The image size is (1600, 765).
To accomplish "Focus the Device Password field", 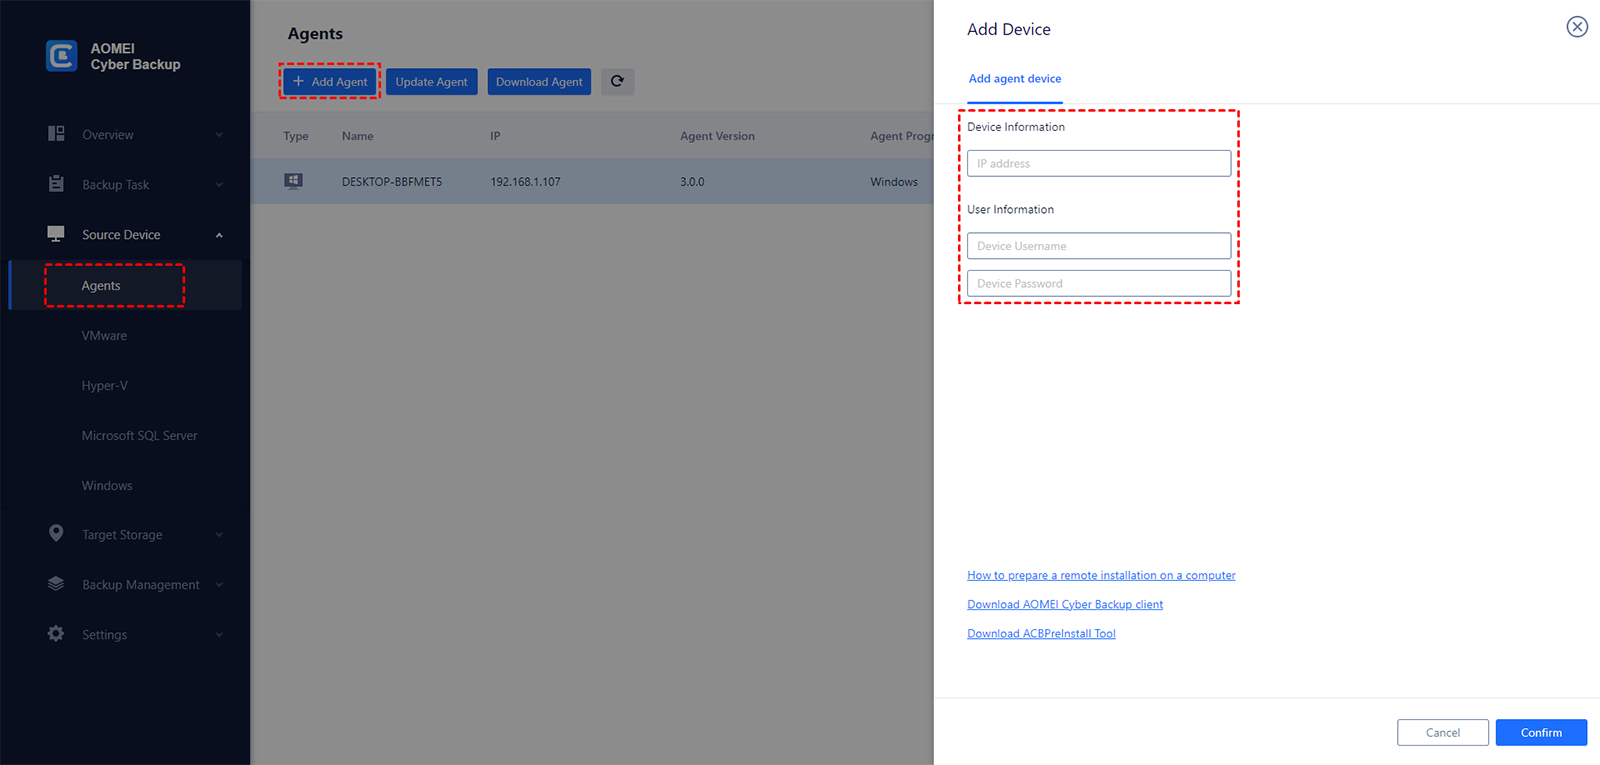I will point(1099,284).
